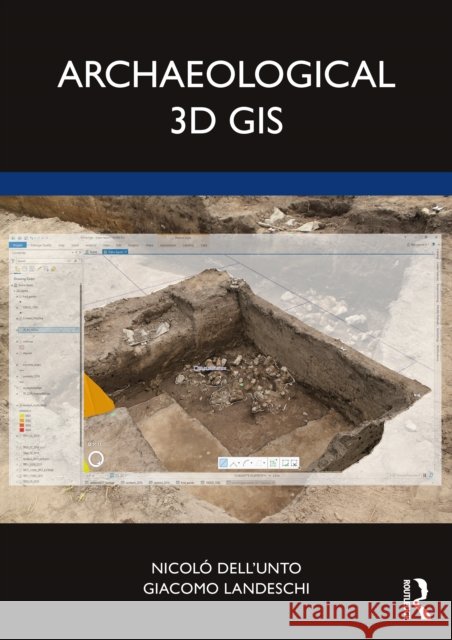Select the blue polygon tool in floating toolbar
This screenshot has height=640, width=452.
point(223,463)
